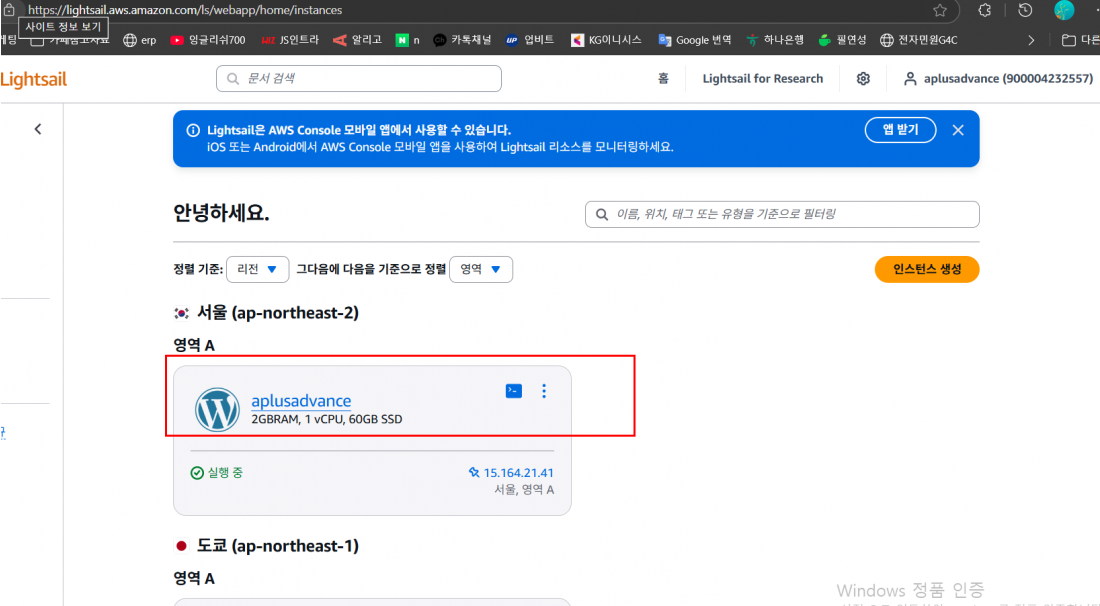Launch the SSH terminal for aplusadvance
1100x606 pixels.
[x=514, y=391]
